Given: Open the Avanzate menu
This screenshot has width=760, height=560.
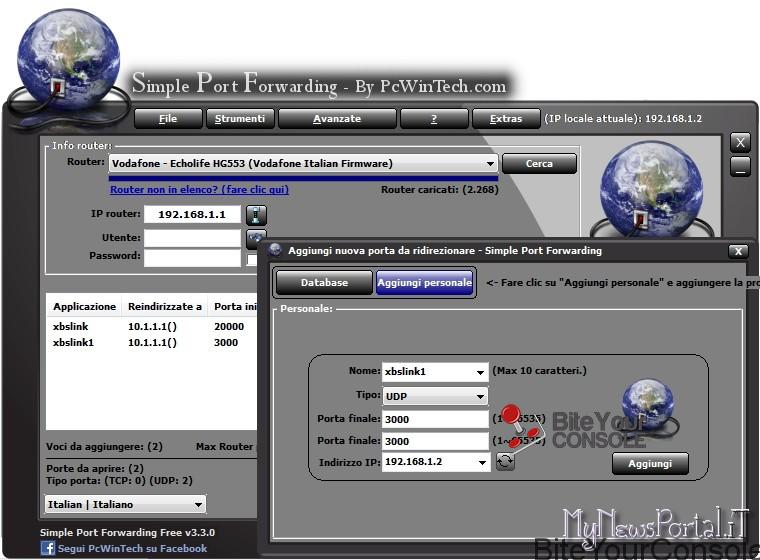Looking at the screenshot, I should tap(337, 119).
